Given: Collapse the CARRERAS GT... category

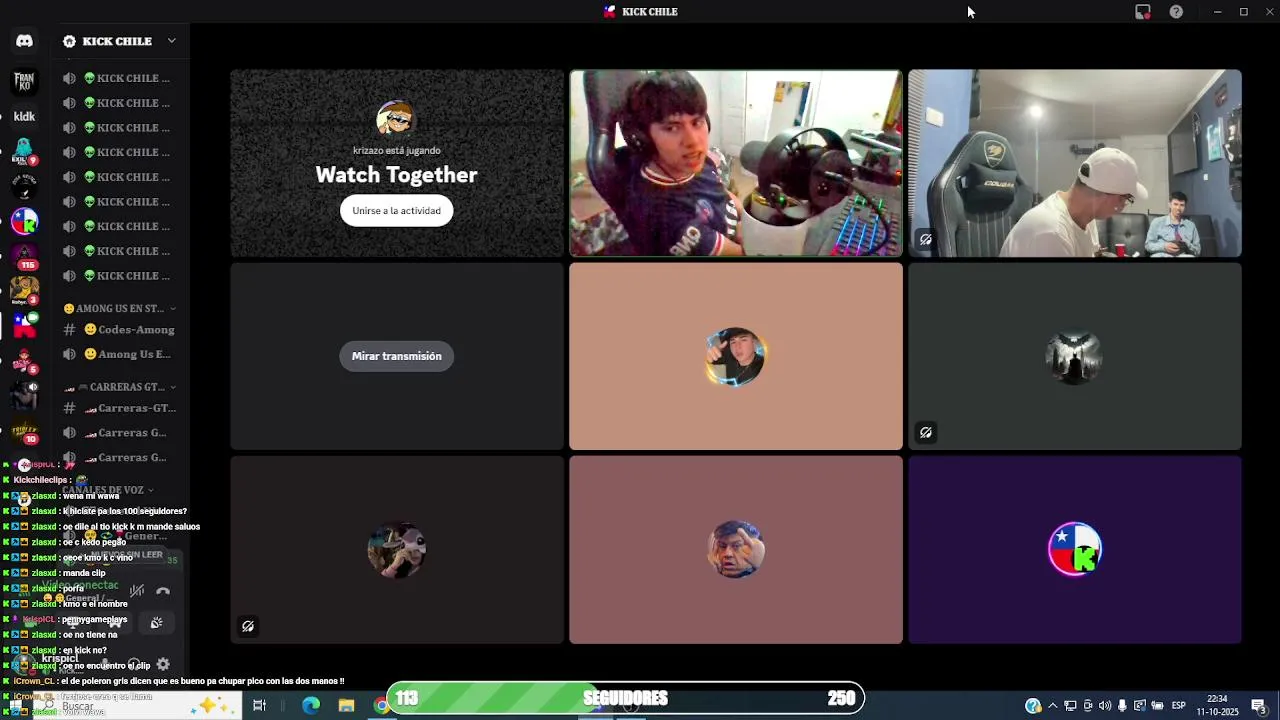Looking at the screenshot, I should [x=120, y=387].
